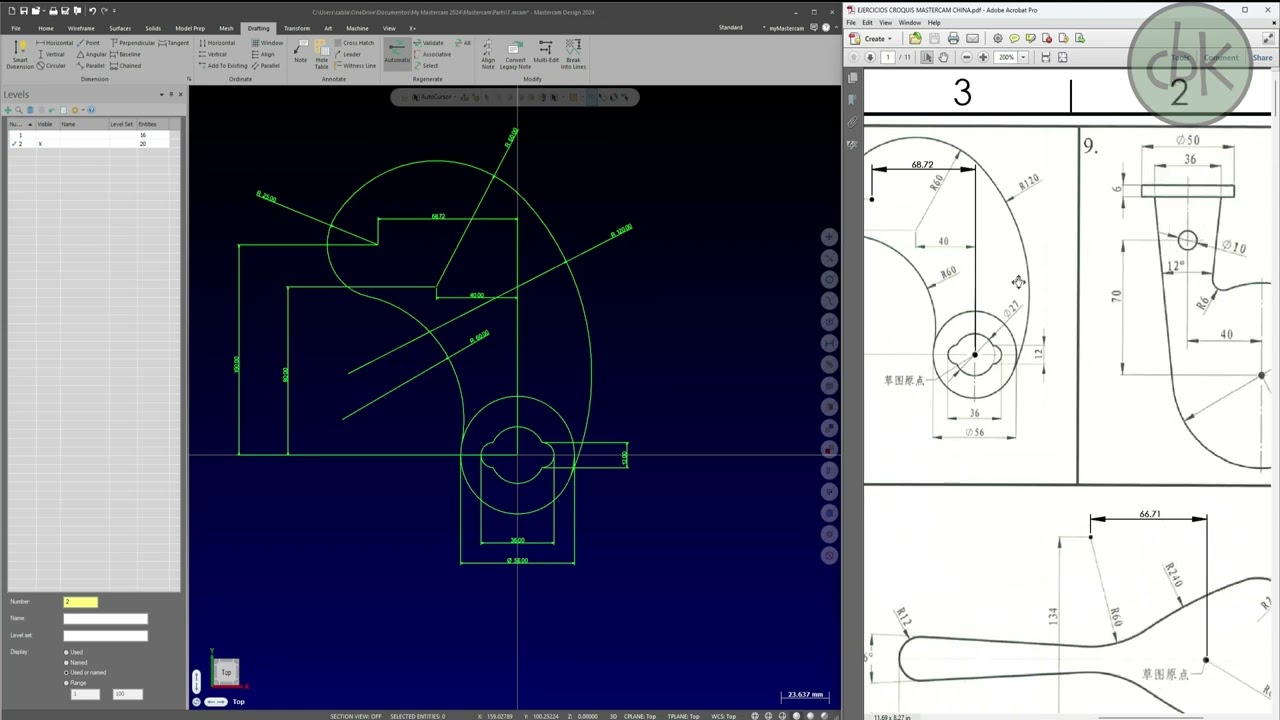Image resolution: width=1280 pixels, height=720 pixels.
Task: Select Used or named radio button
Action: click(67, 673)
